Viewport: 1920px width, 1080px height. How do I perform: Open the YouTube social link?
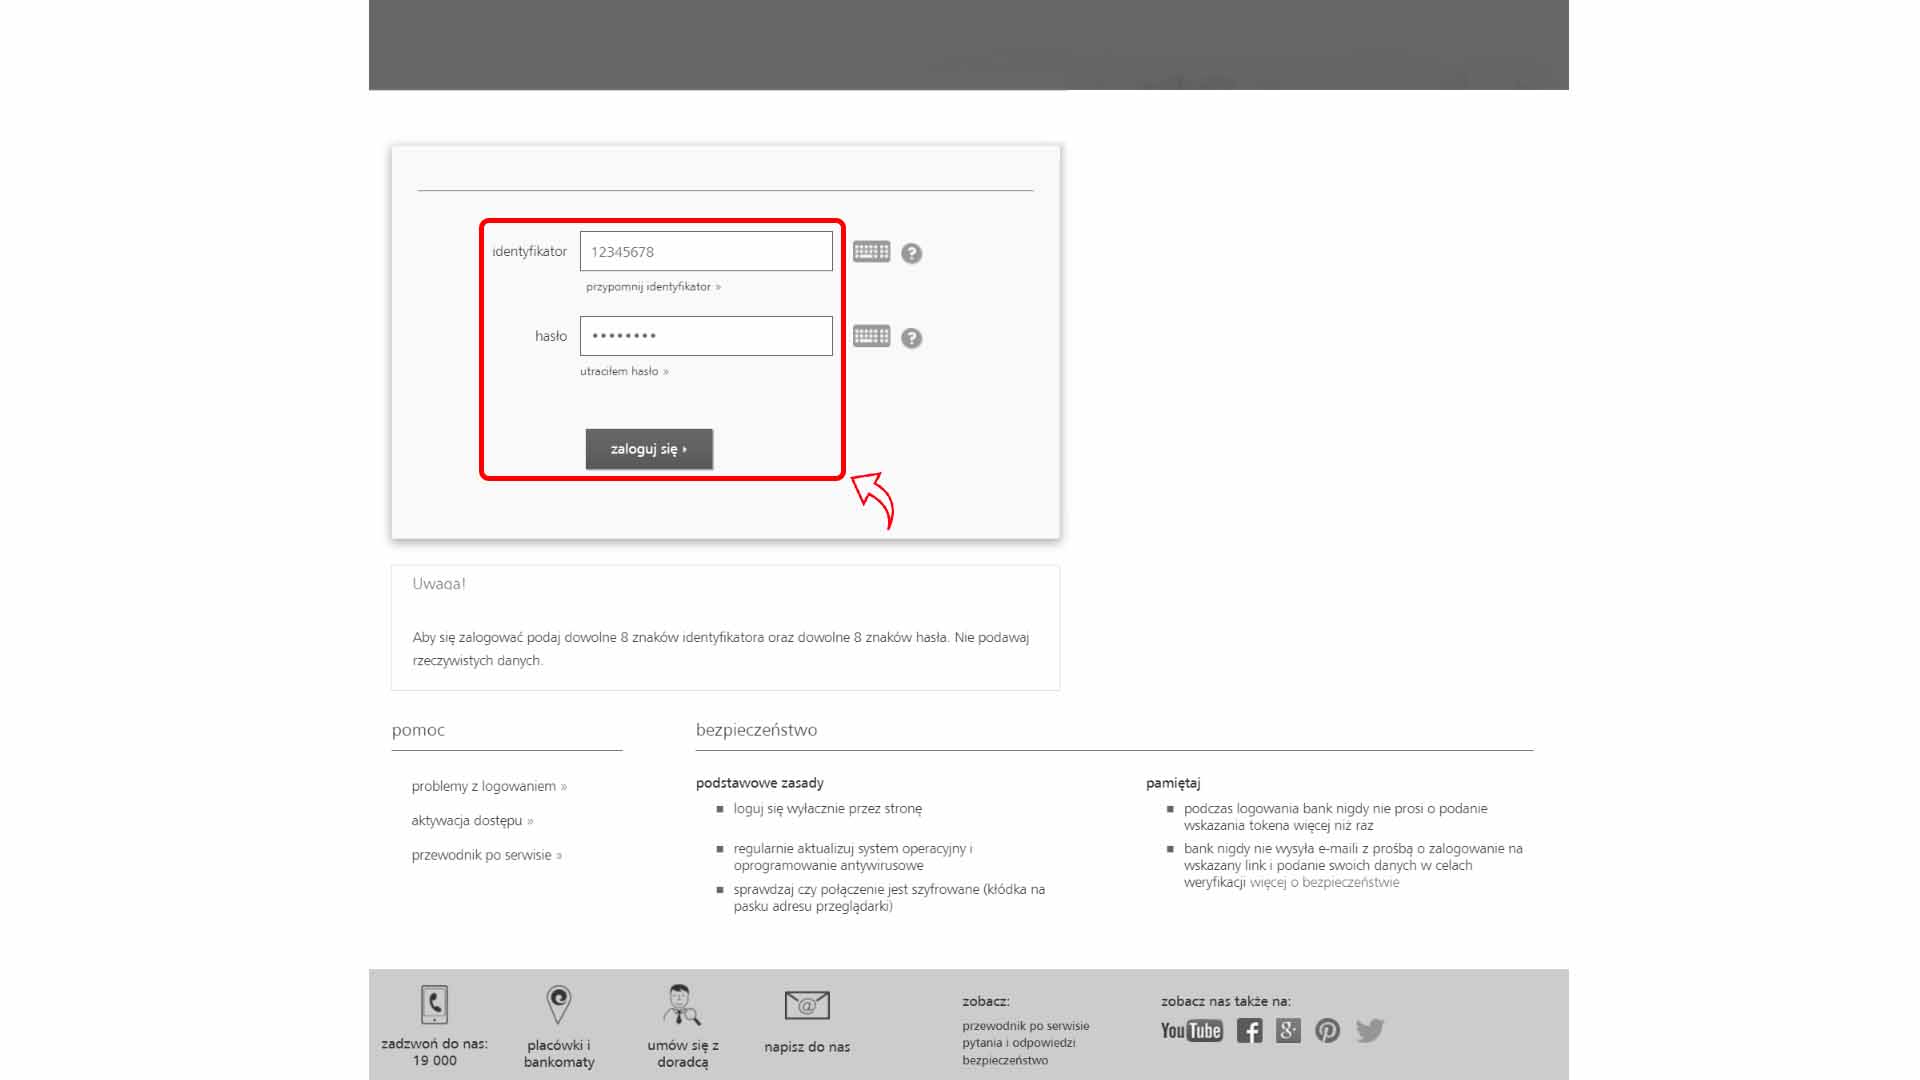(1191, 1031)
